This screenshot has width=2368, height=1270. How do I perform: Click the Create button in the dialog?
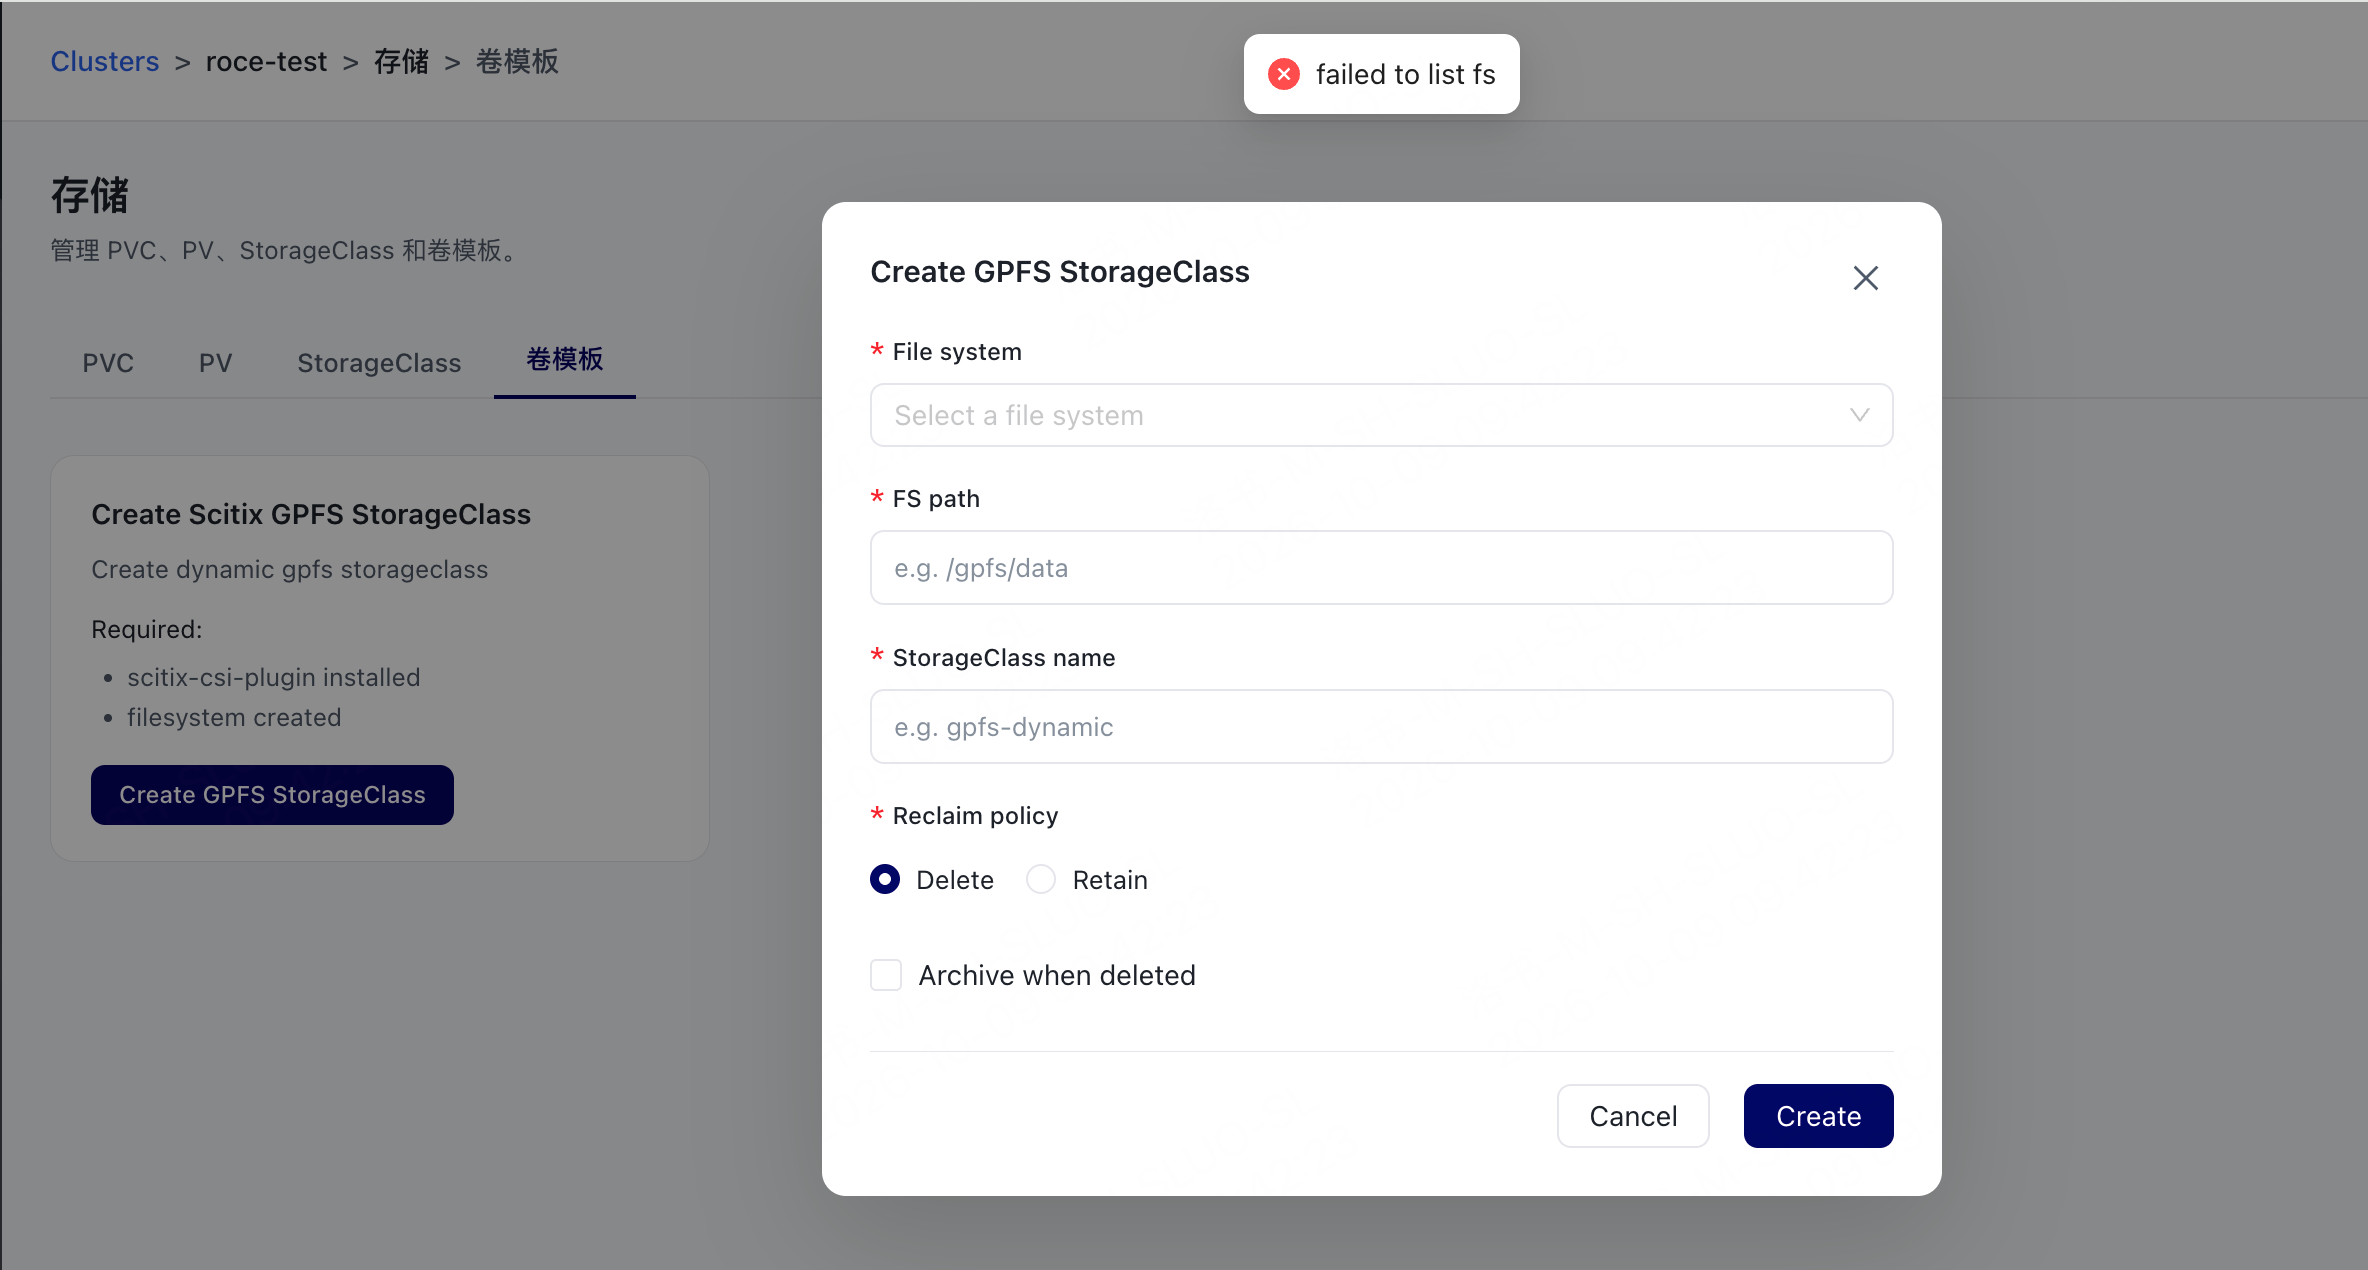[1818, 1116]
